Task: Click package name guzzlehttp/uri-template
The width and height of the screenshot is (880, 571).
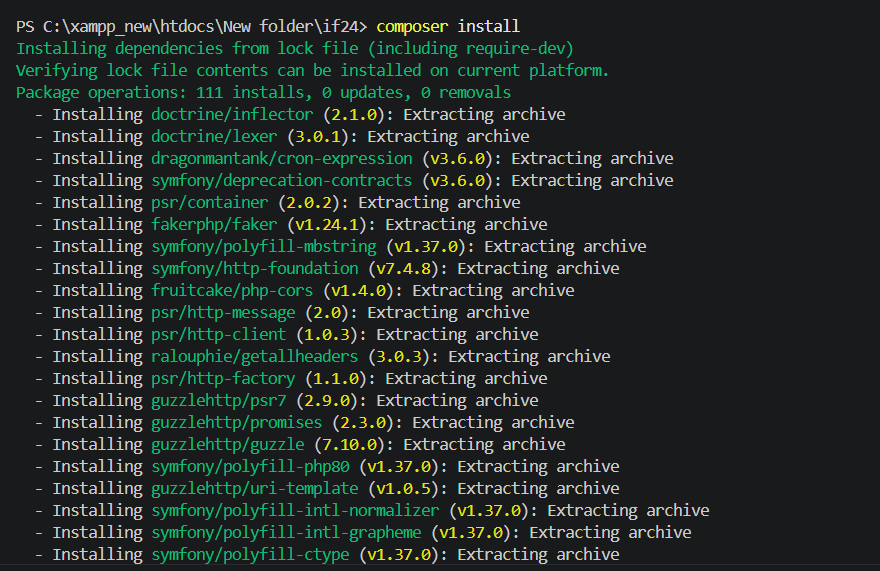Action: tap(255, 488)
